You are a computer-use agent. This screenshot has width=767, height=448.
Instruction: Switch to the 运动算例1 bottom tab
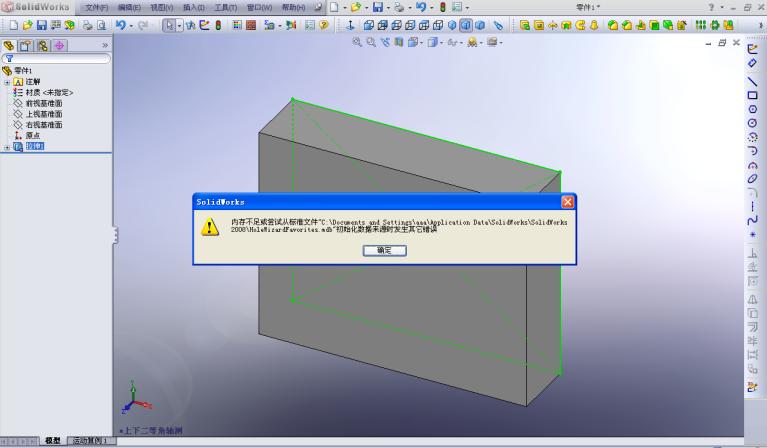pos(91,441)
